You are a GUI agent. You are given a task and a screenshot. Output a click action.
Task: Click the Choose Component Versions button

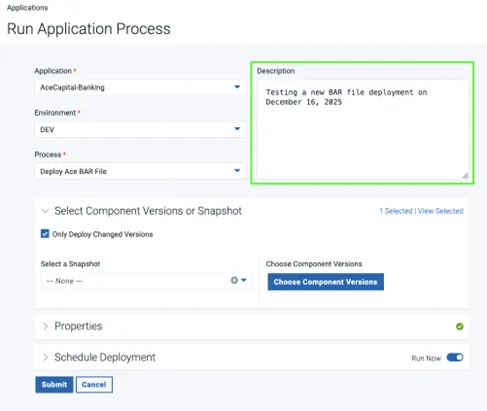click(326, 282)
